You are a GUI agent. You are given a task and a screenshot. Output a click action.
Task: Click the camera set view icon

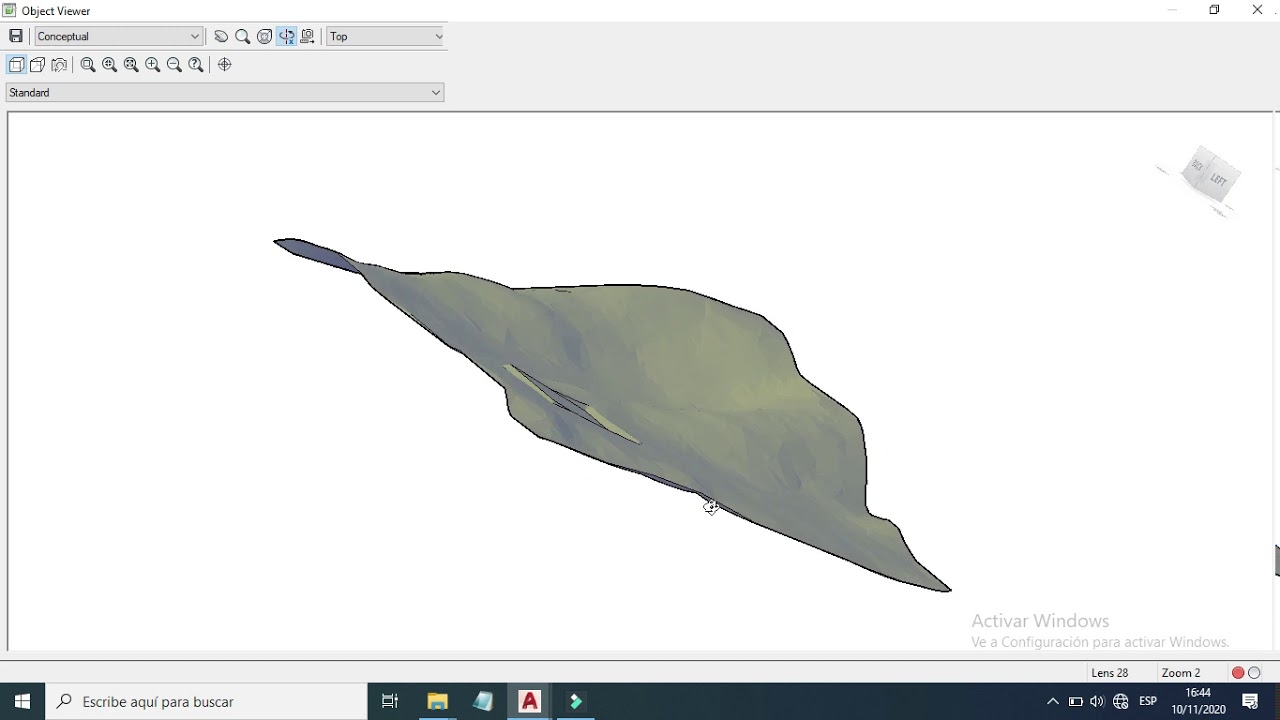(59, 64)
